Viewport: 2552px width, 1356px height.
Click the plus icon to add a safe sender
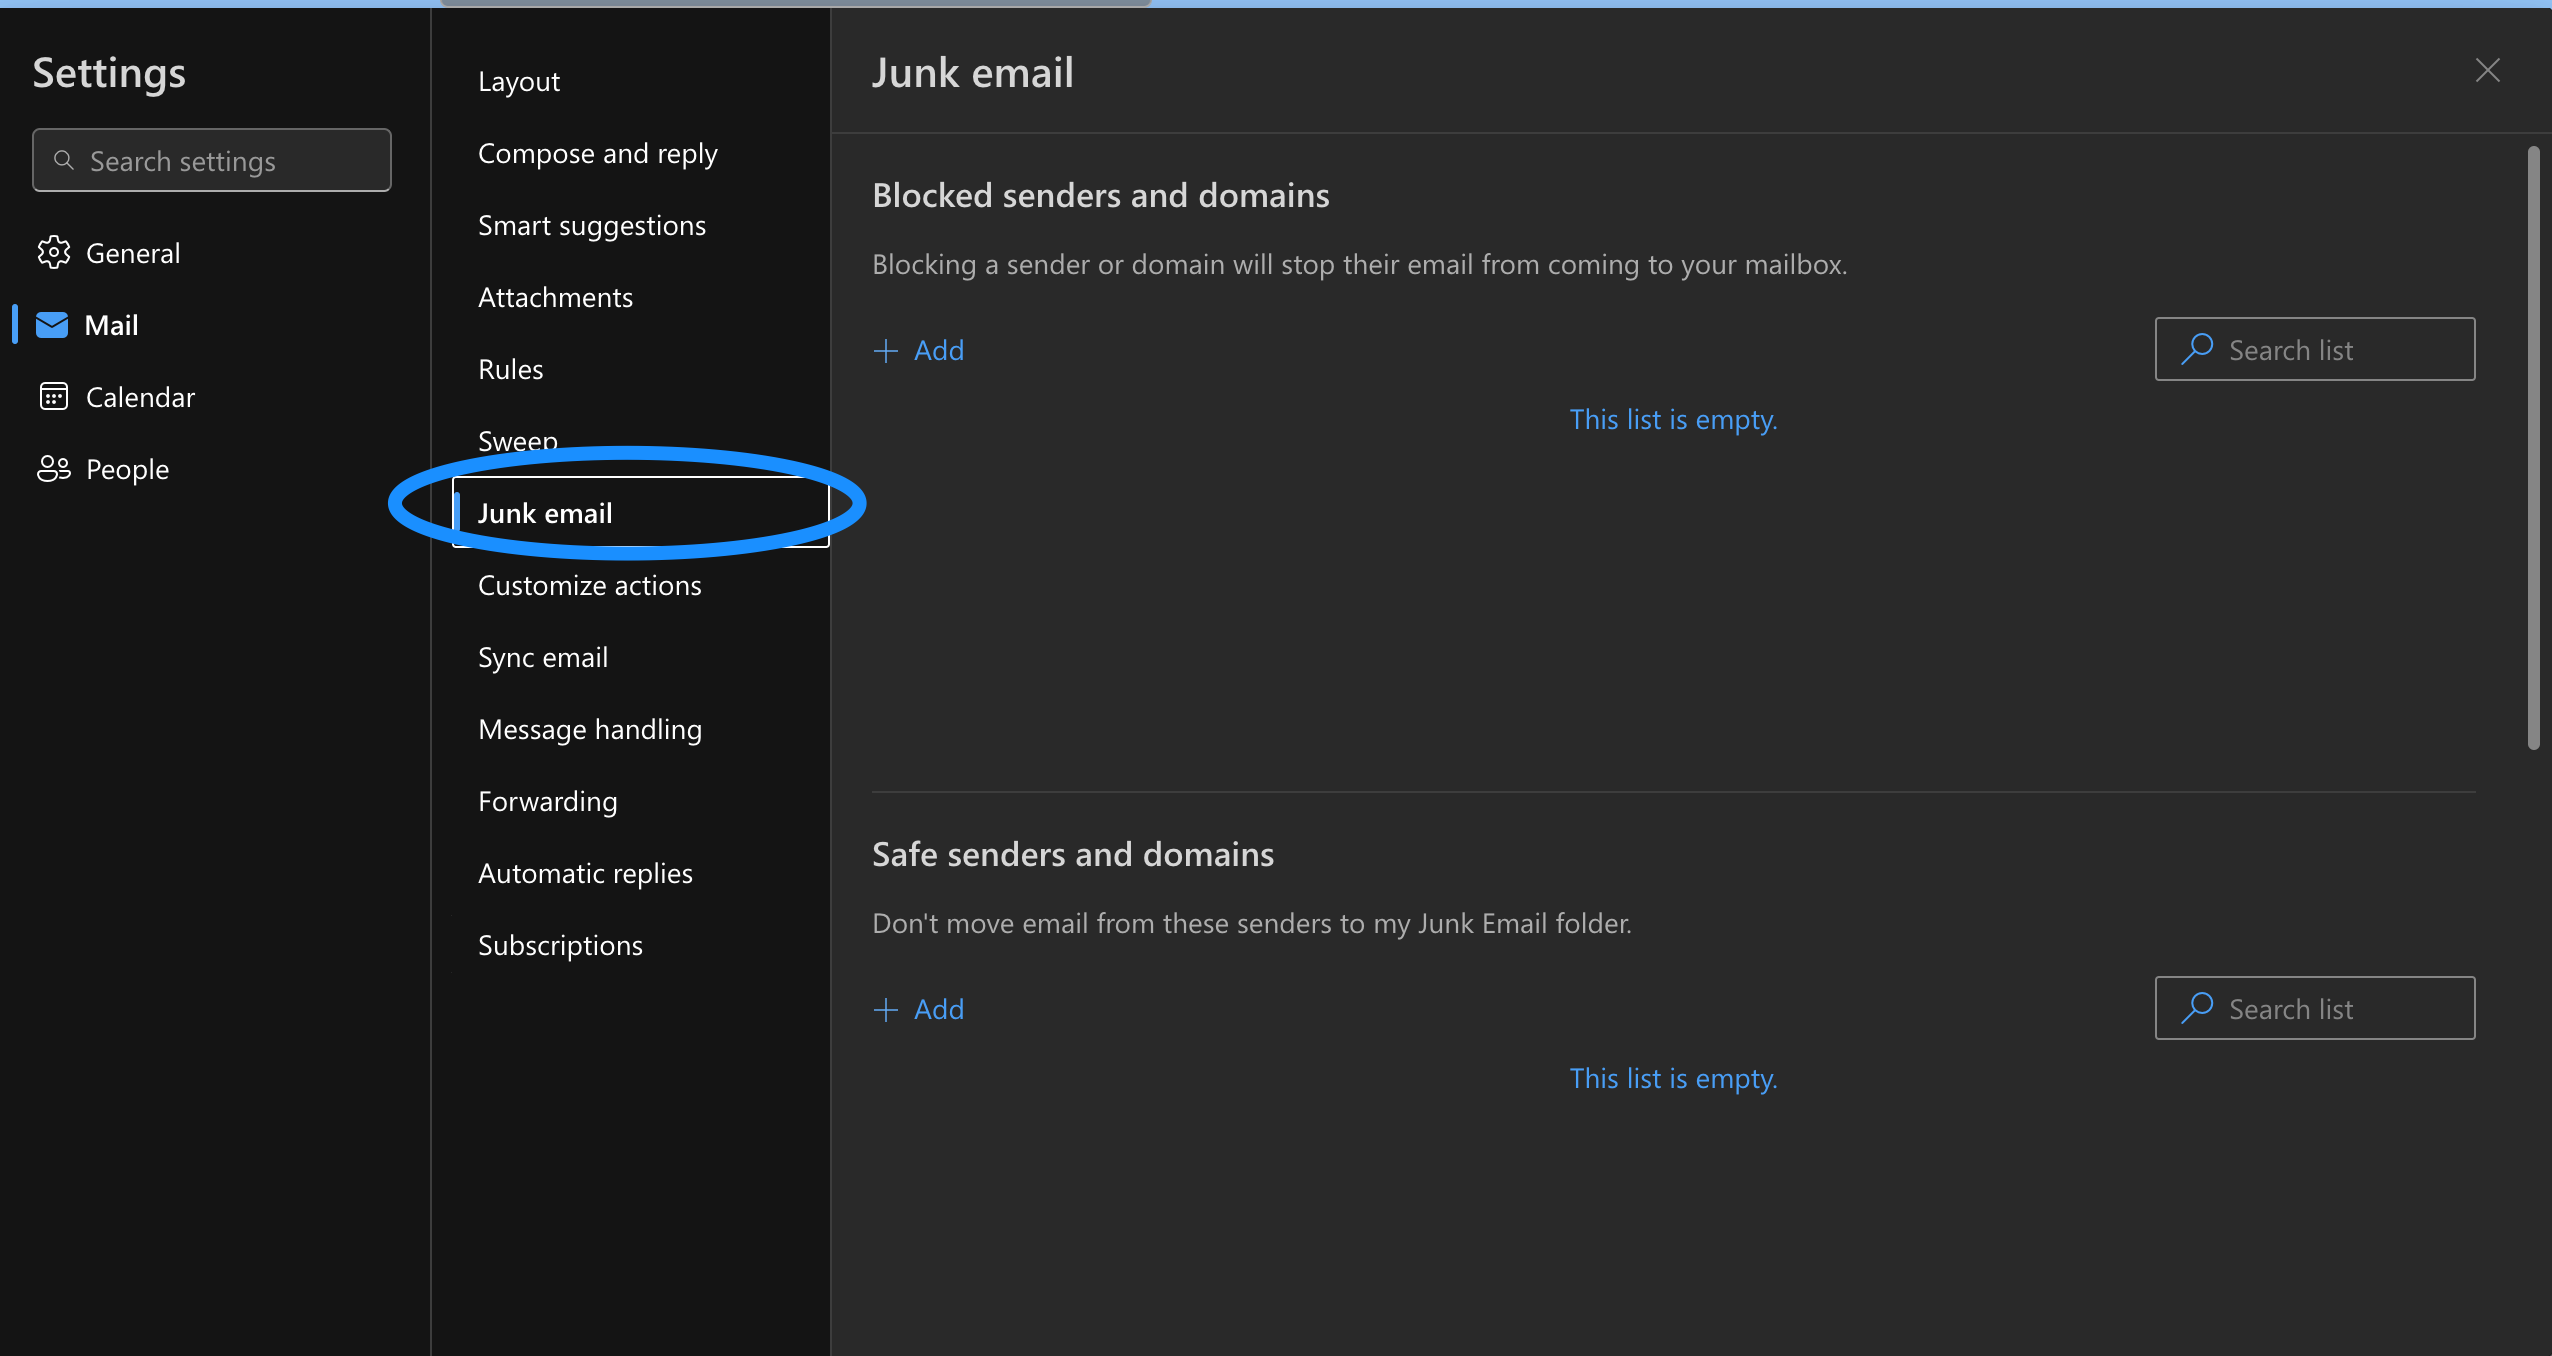point(886,1009)
